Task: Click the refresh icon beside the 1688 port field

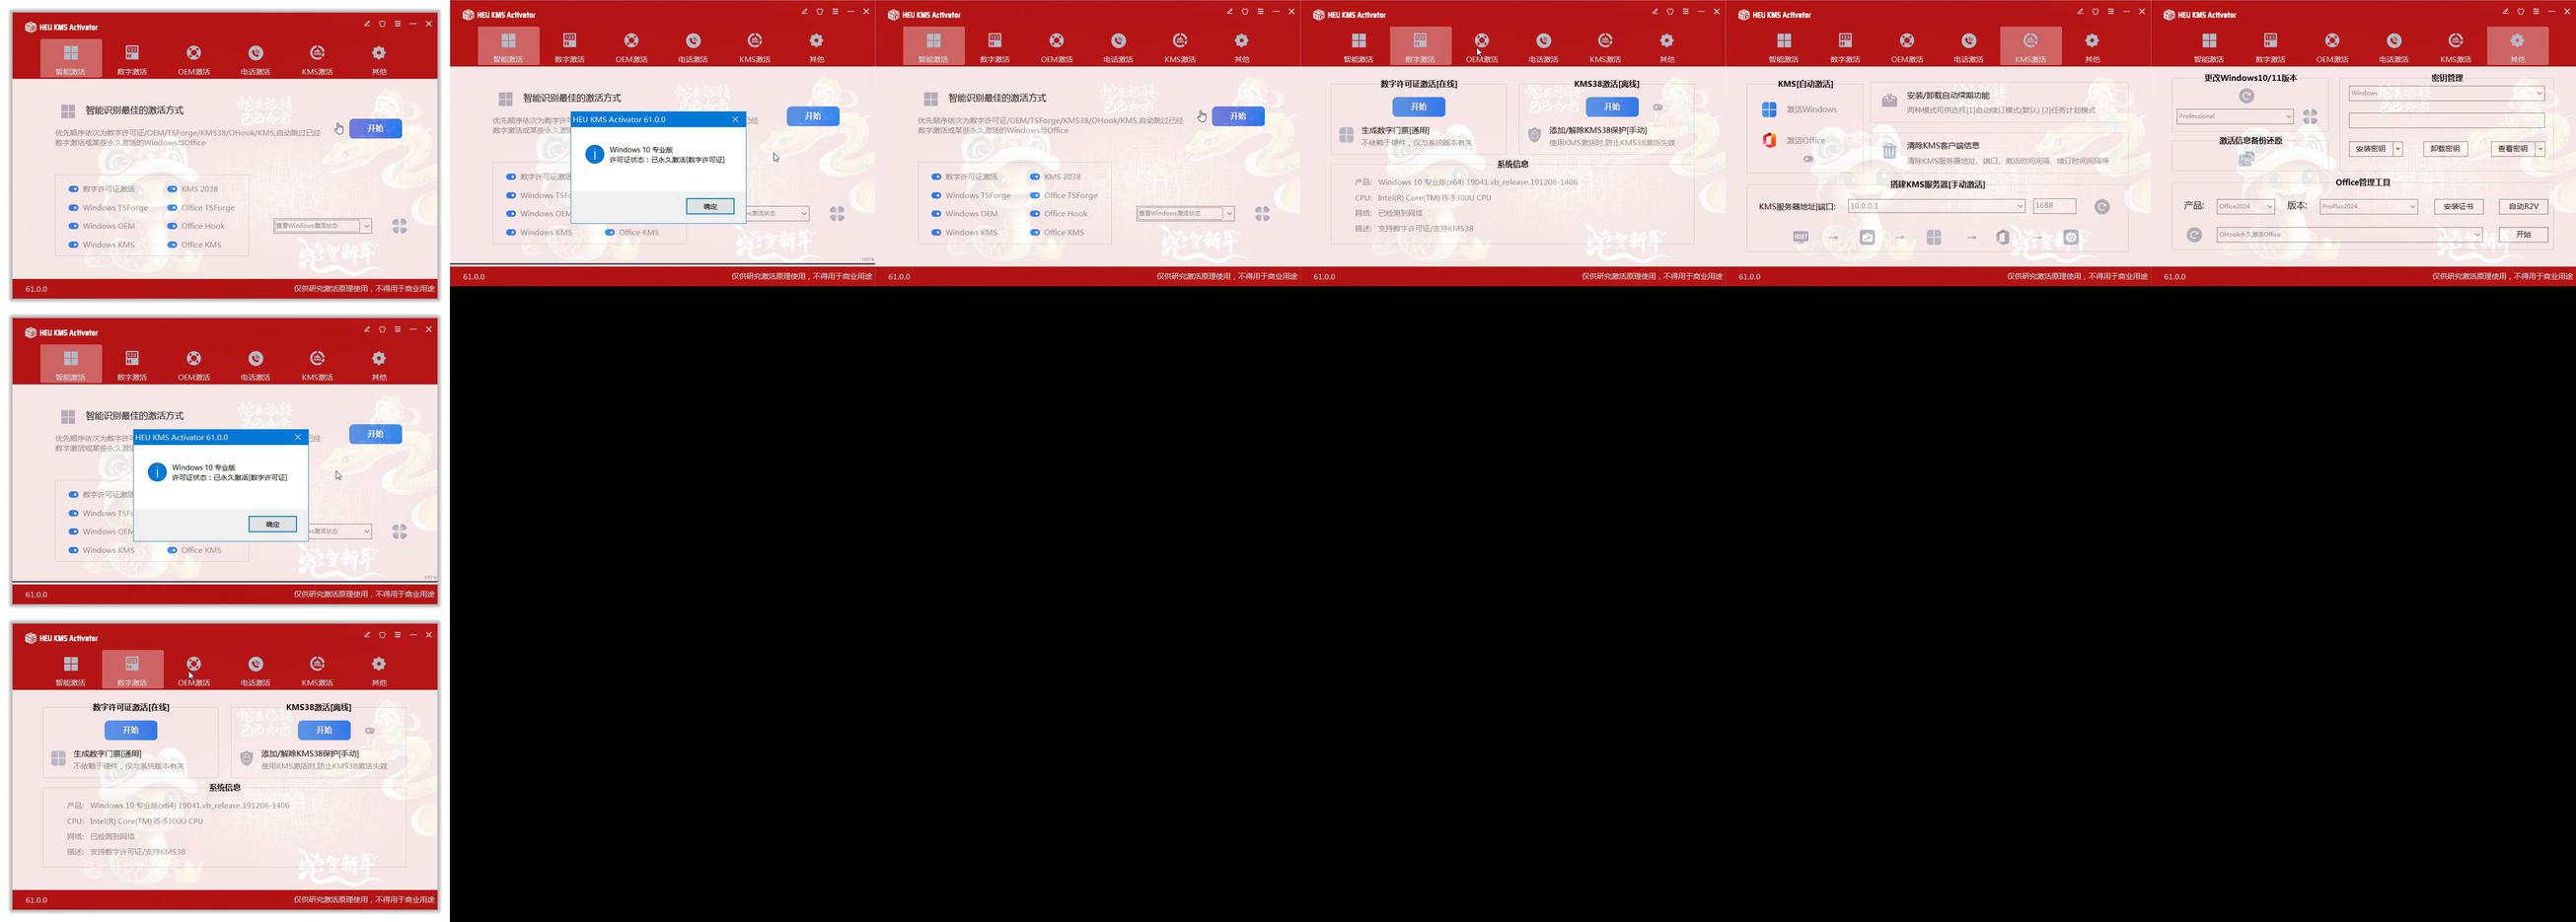Action: tap(2102, 206)
